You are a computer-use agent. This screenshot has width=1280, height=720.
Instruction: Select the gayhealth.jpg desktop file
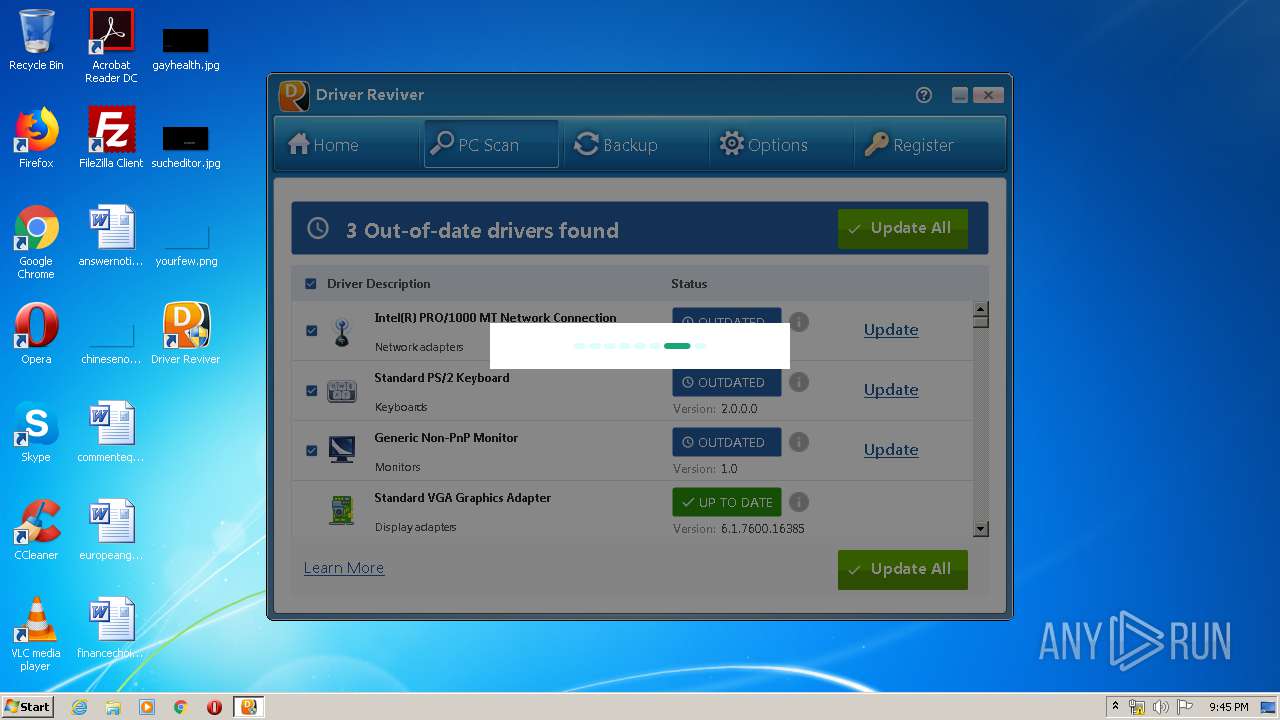point(186,48)
